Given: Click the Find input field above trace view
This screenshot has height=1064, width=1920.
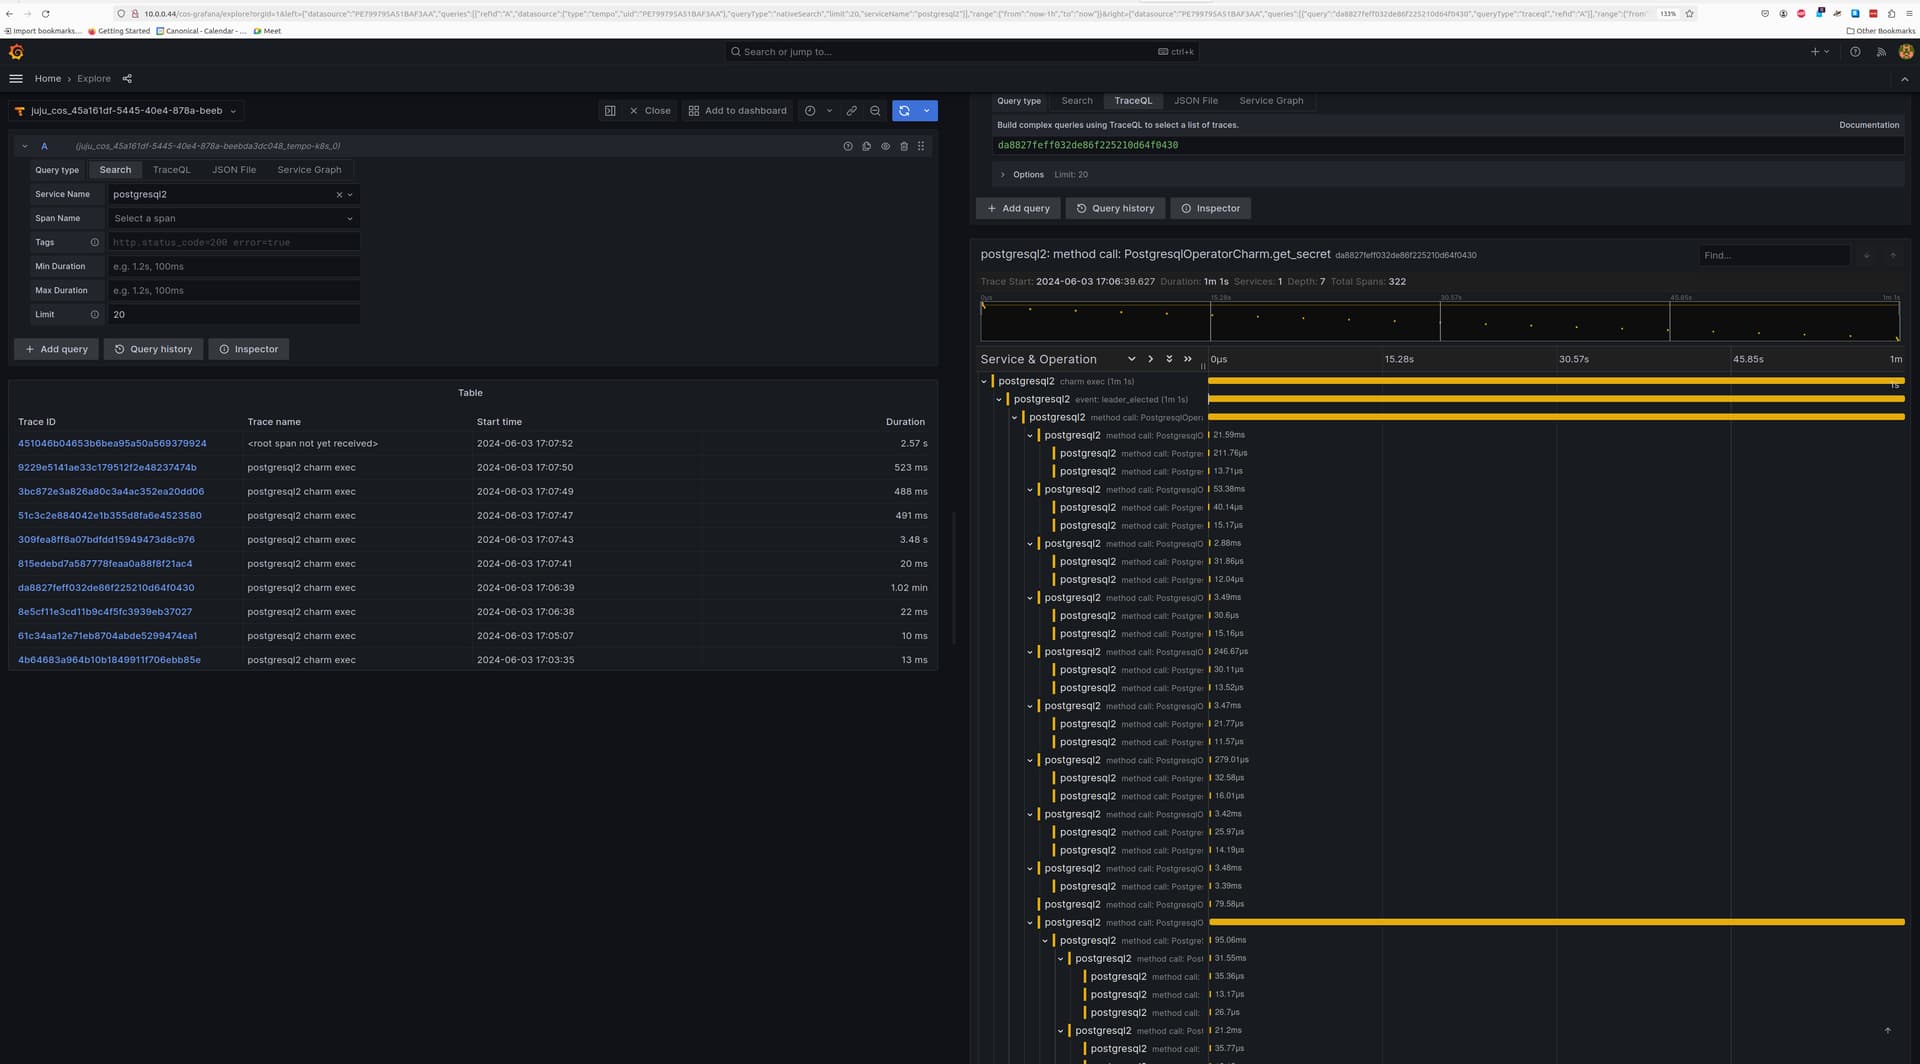Looking at the screenshot, I should coord(1774,255).
